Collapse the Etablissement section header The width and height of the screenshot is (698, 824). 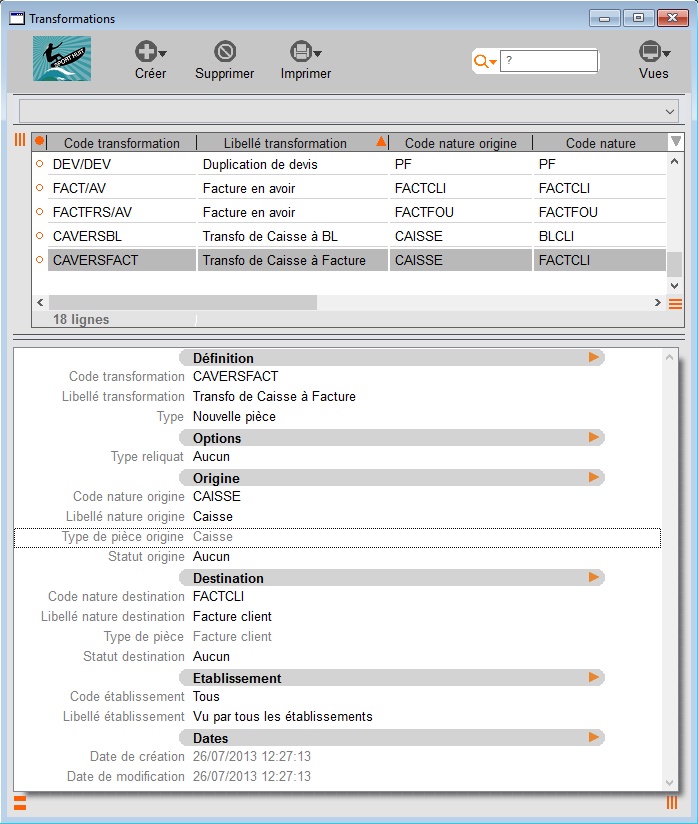point(392,677)
